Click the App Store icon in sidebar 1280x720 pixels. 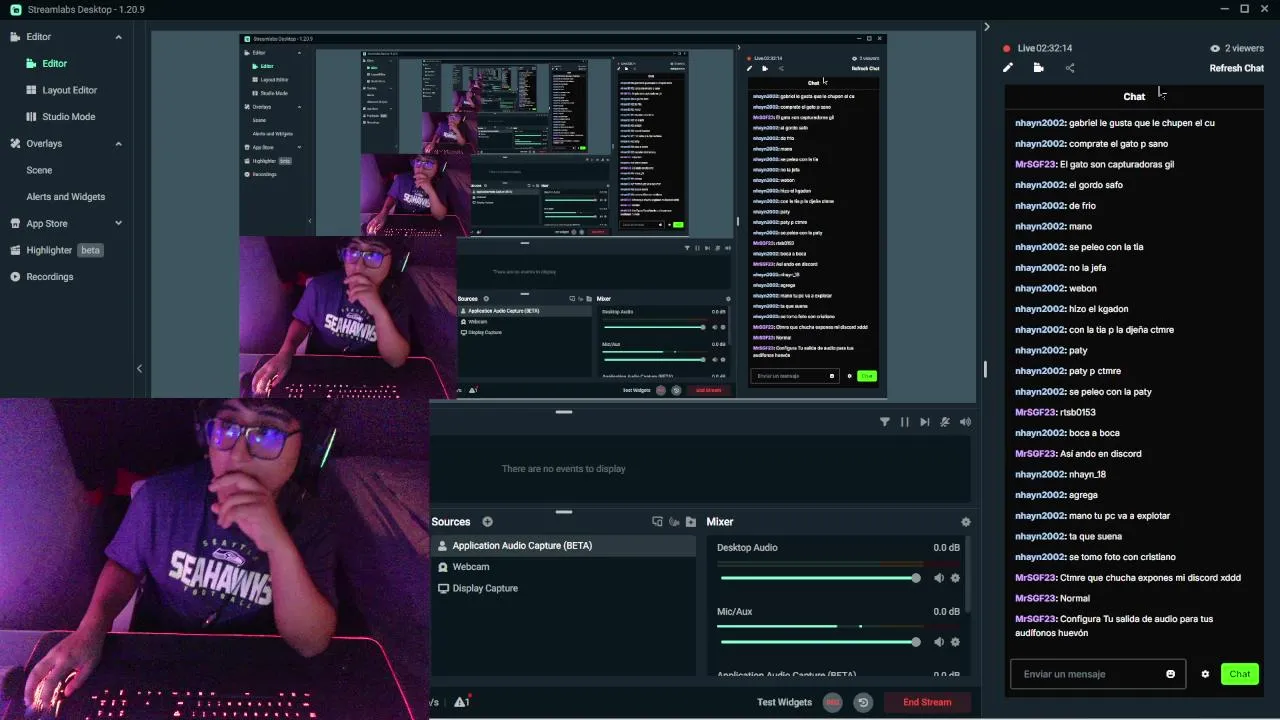pyautogui.click(x=15, y=224)
